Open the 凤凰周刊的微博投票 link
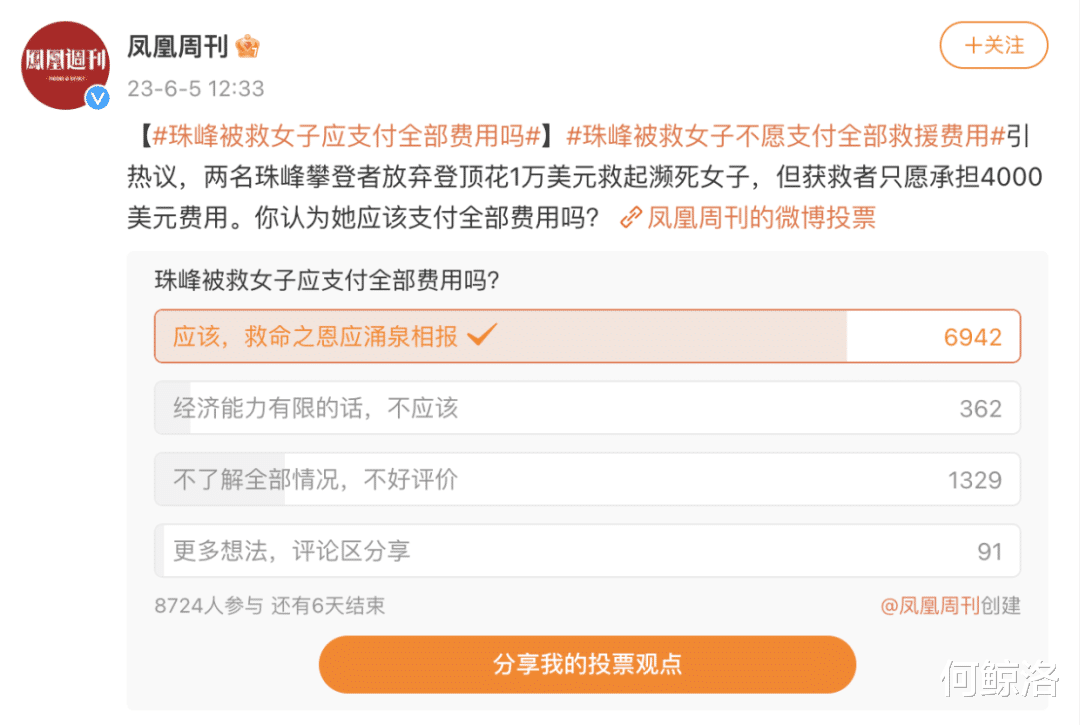Screen dimensions: 1080x725 tap(761, 217)
